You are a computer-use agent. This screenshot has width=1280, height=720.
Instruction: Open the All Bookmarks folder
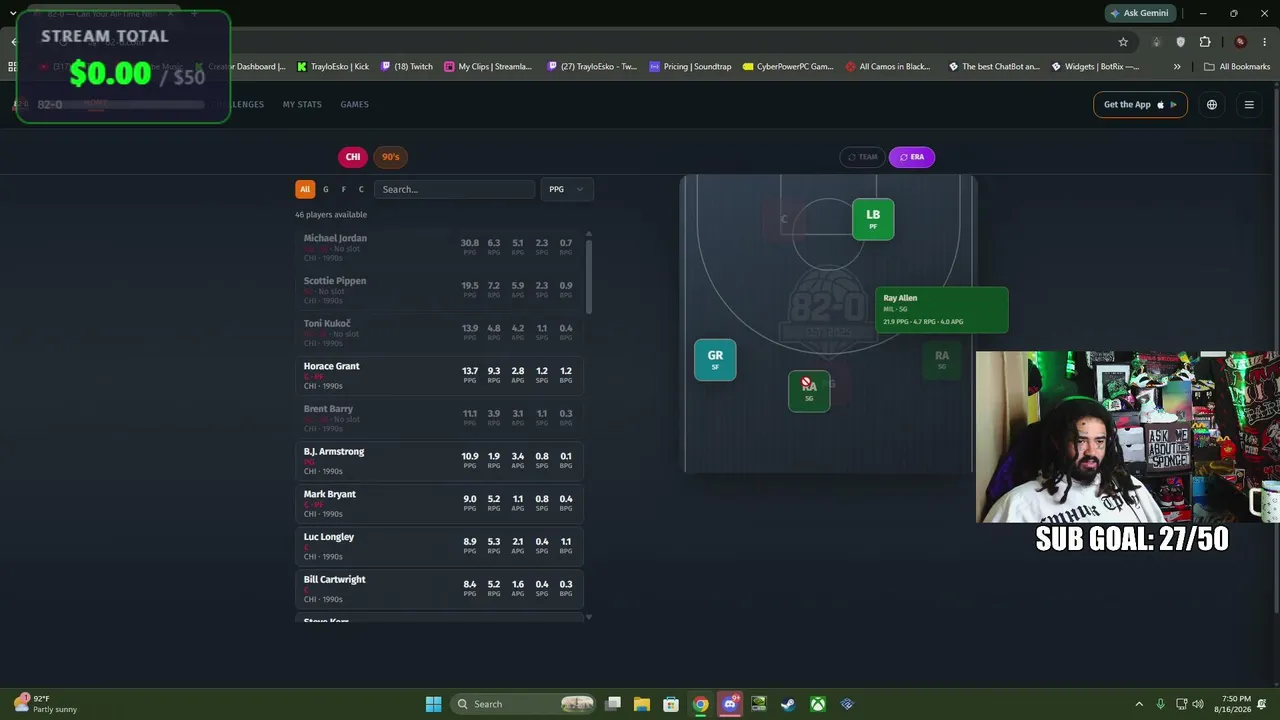[1237, 67]
